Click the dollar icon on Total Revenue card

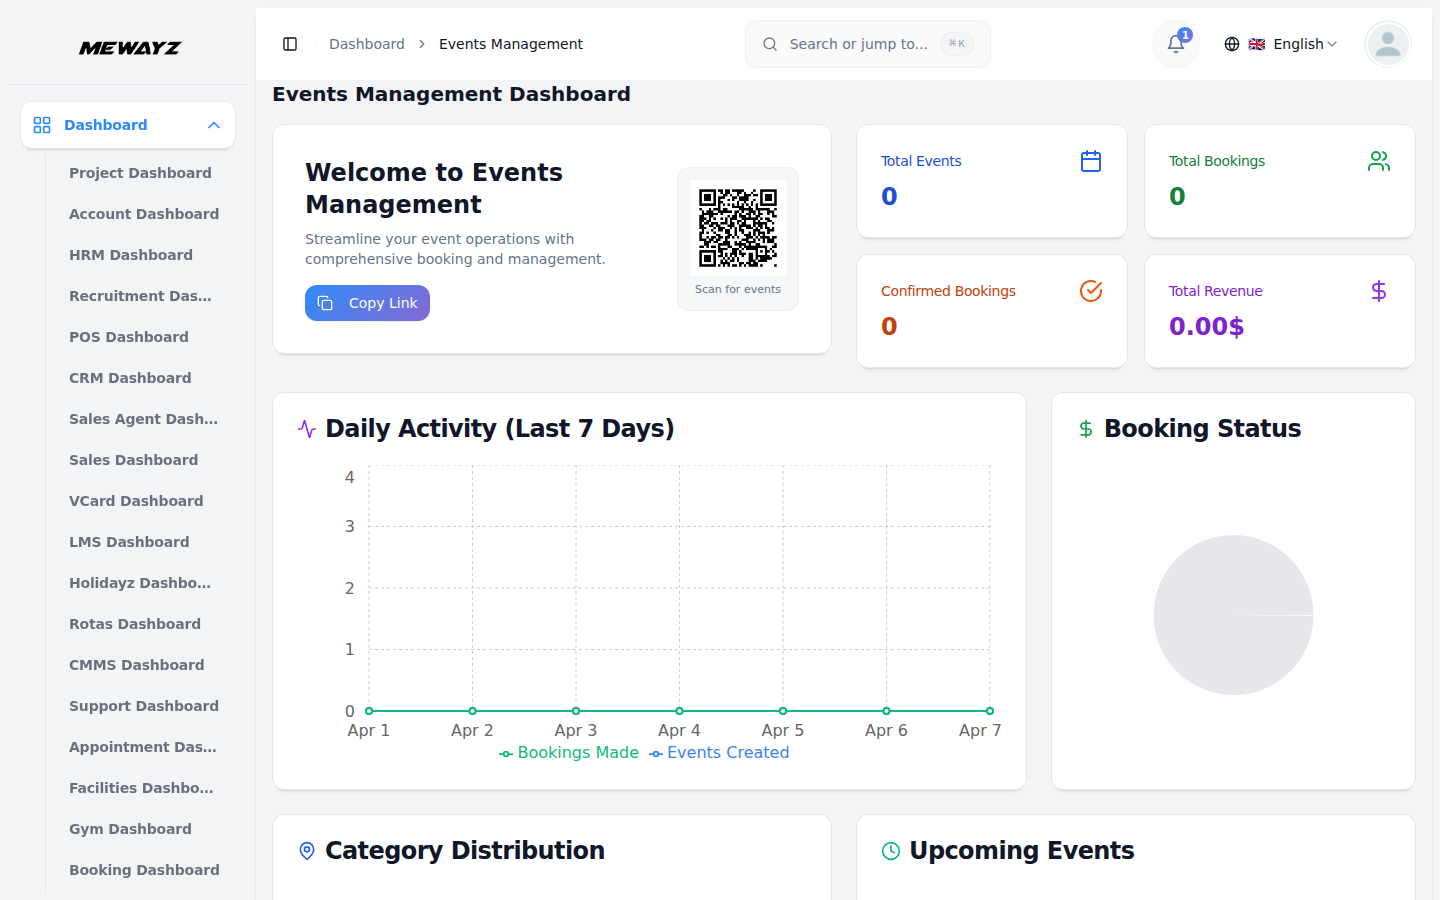coord(1379,291)
